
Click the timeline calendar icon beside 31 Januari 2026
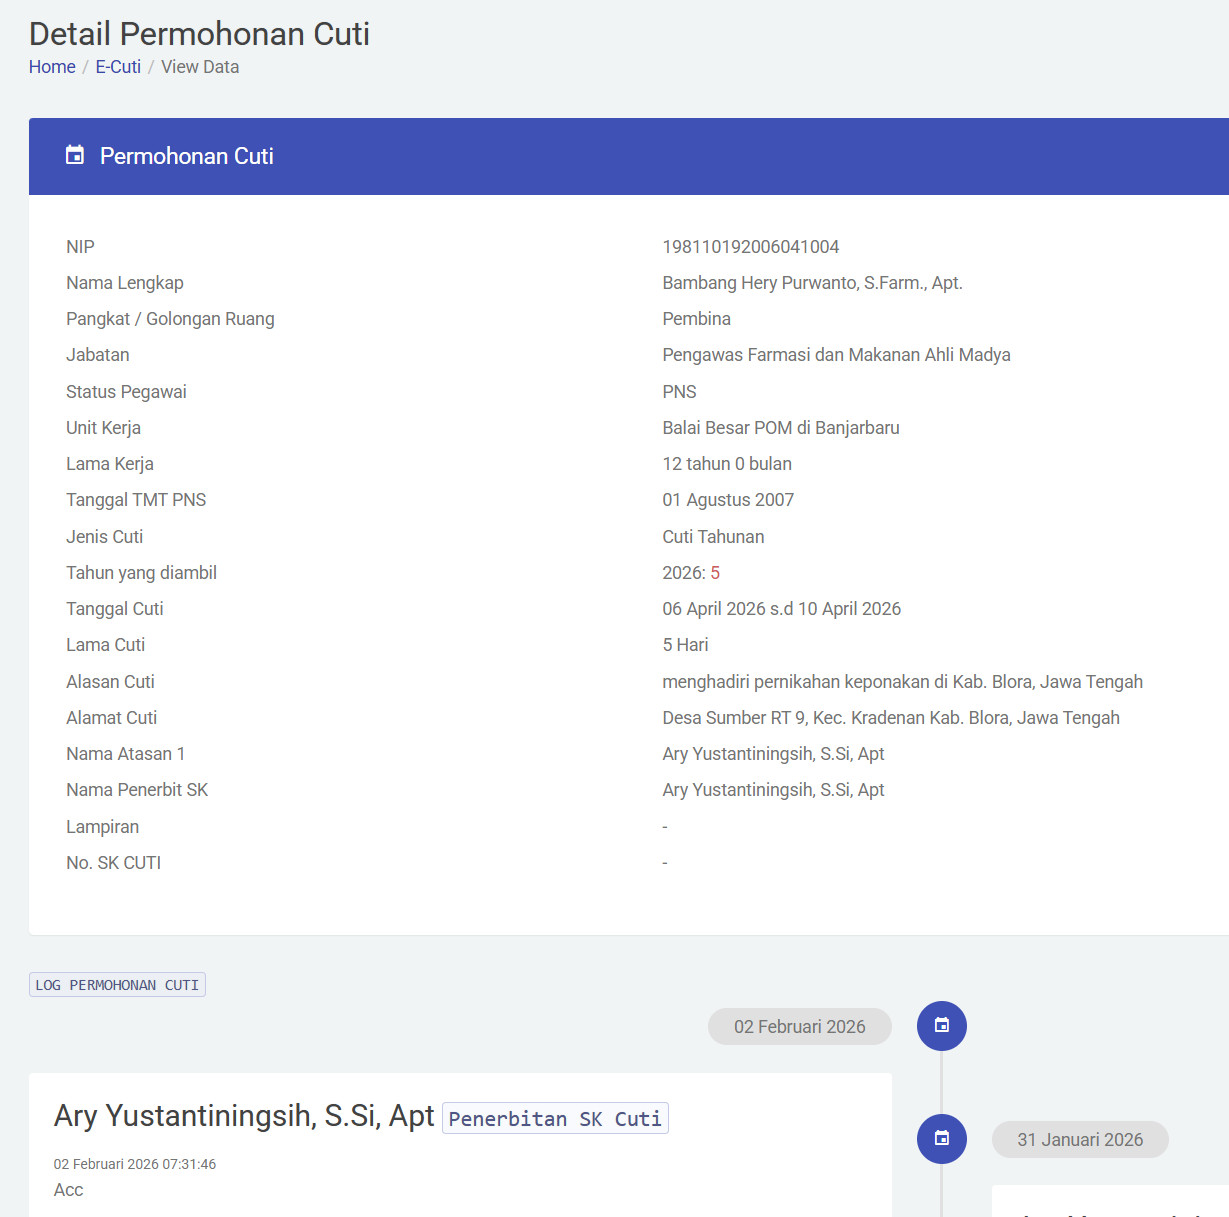click(941, 1138)
